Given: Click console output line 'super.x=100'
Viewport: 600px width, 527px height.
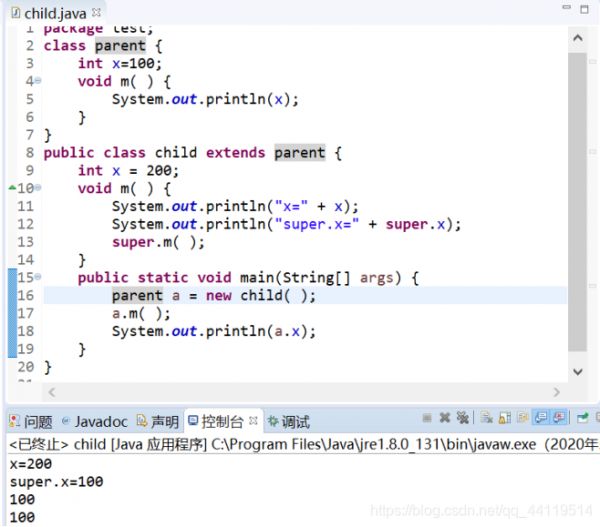Looking at the screenshot, I should [56, 482].
